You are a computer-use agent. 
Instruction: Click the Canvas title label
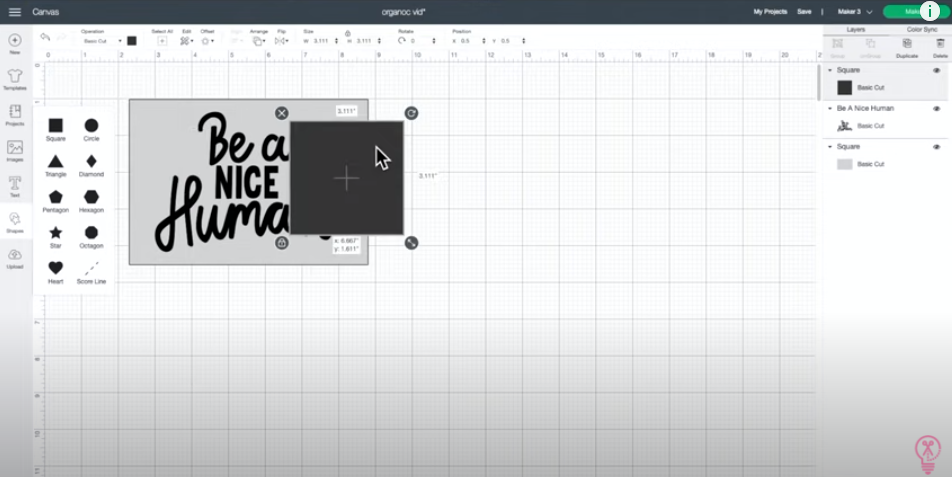click(x=46, y=12)
